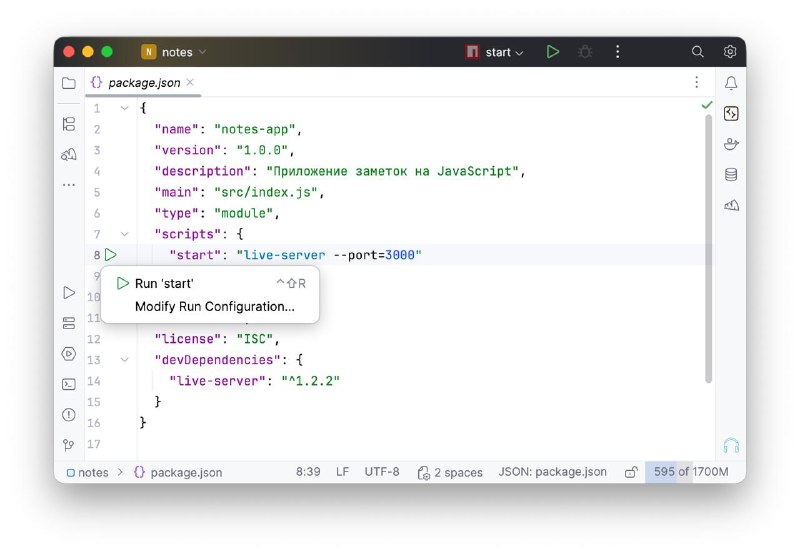Viewport: 800px width, 554px height.
Task: Click the Debug bug icon
Action: pos(585,52)
